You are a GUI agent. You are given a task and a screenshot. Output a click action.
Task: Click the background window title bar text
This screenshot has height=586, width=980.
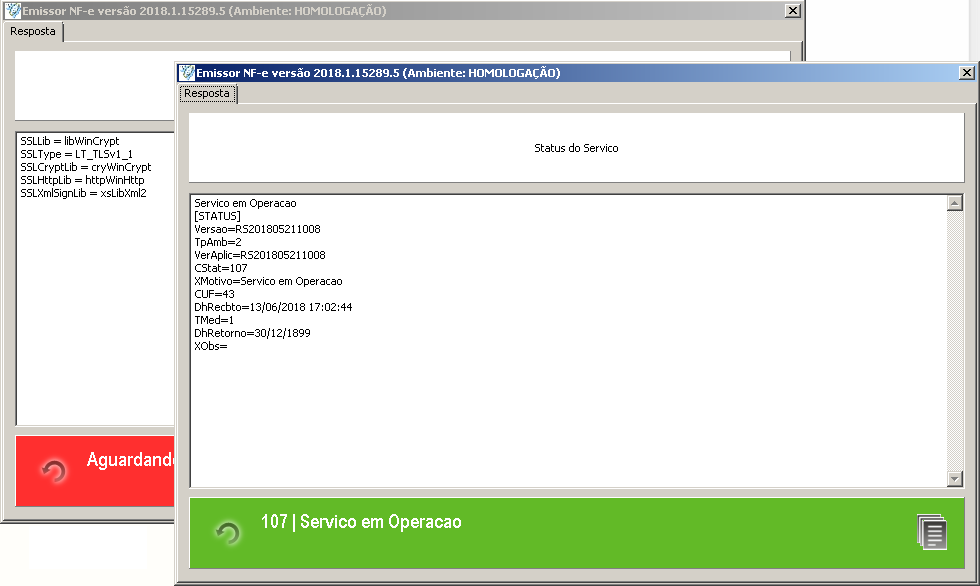click(204, 11)
